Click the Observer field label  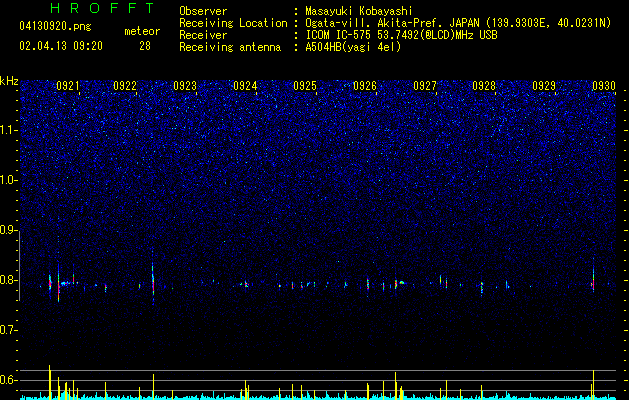203,11
